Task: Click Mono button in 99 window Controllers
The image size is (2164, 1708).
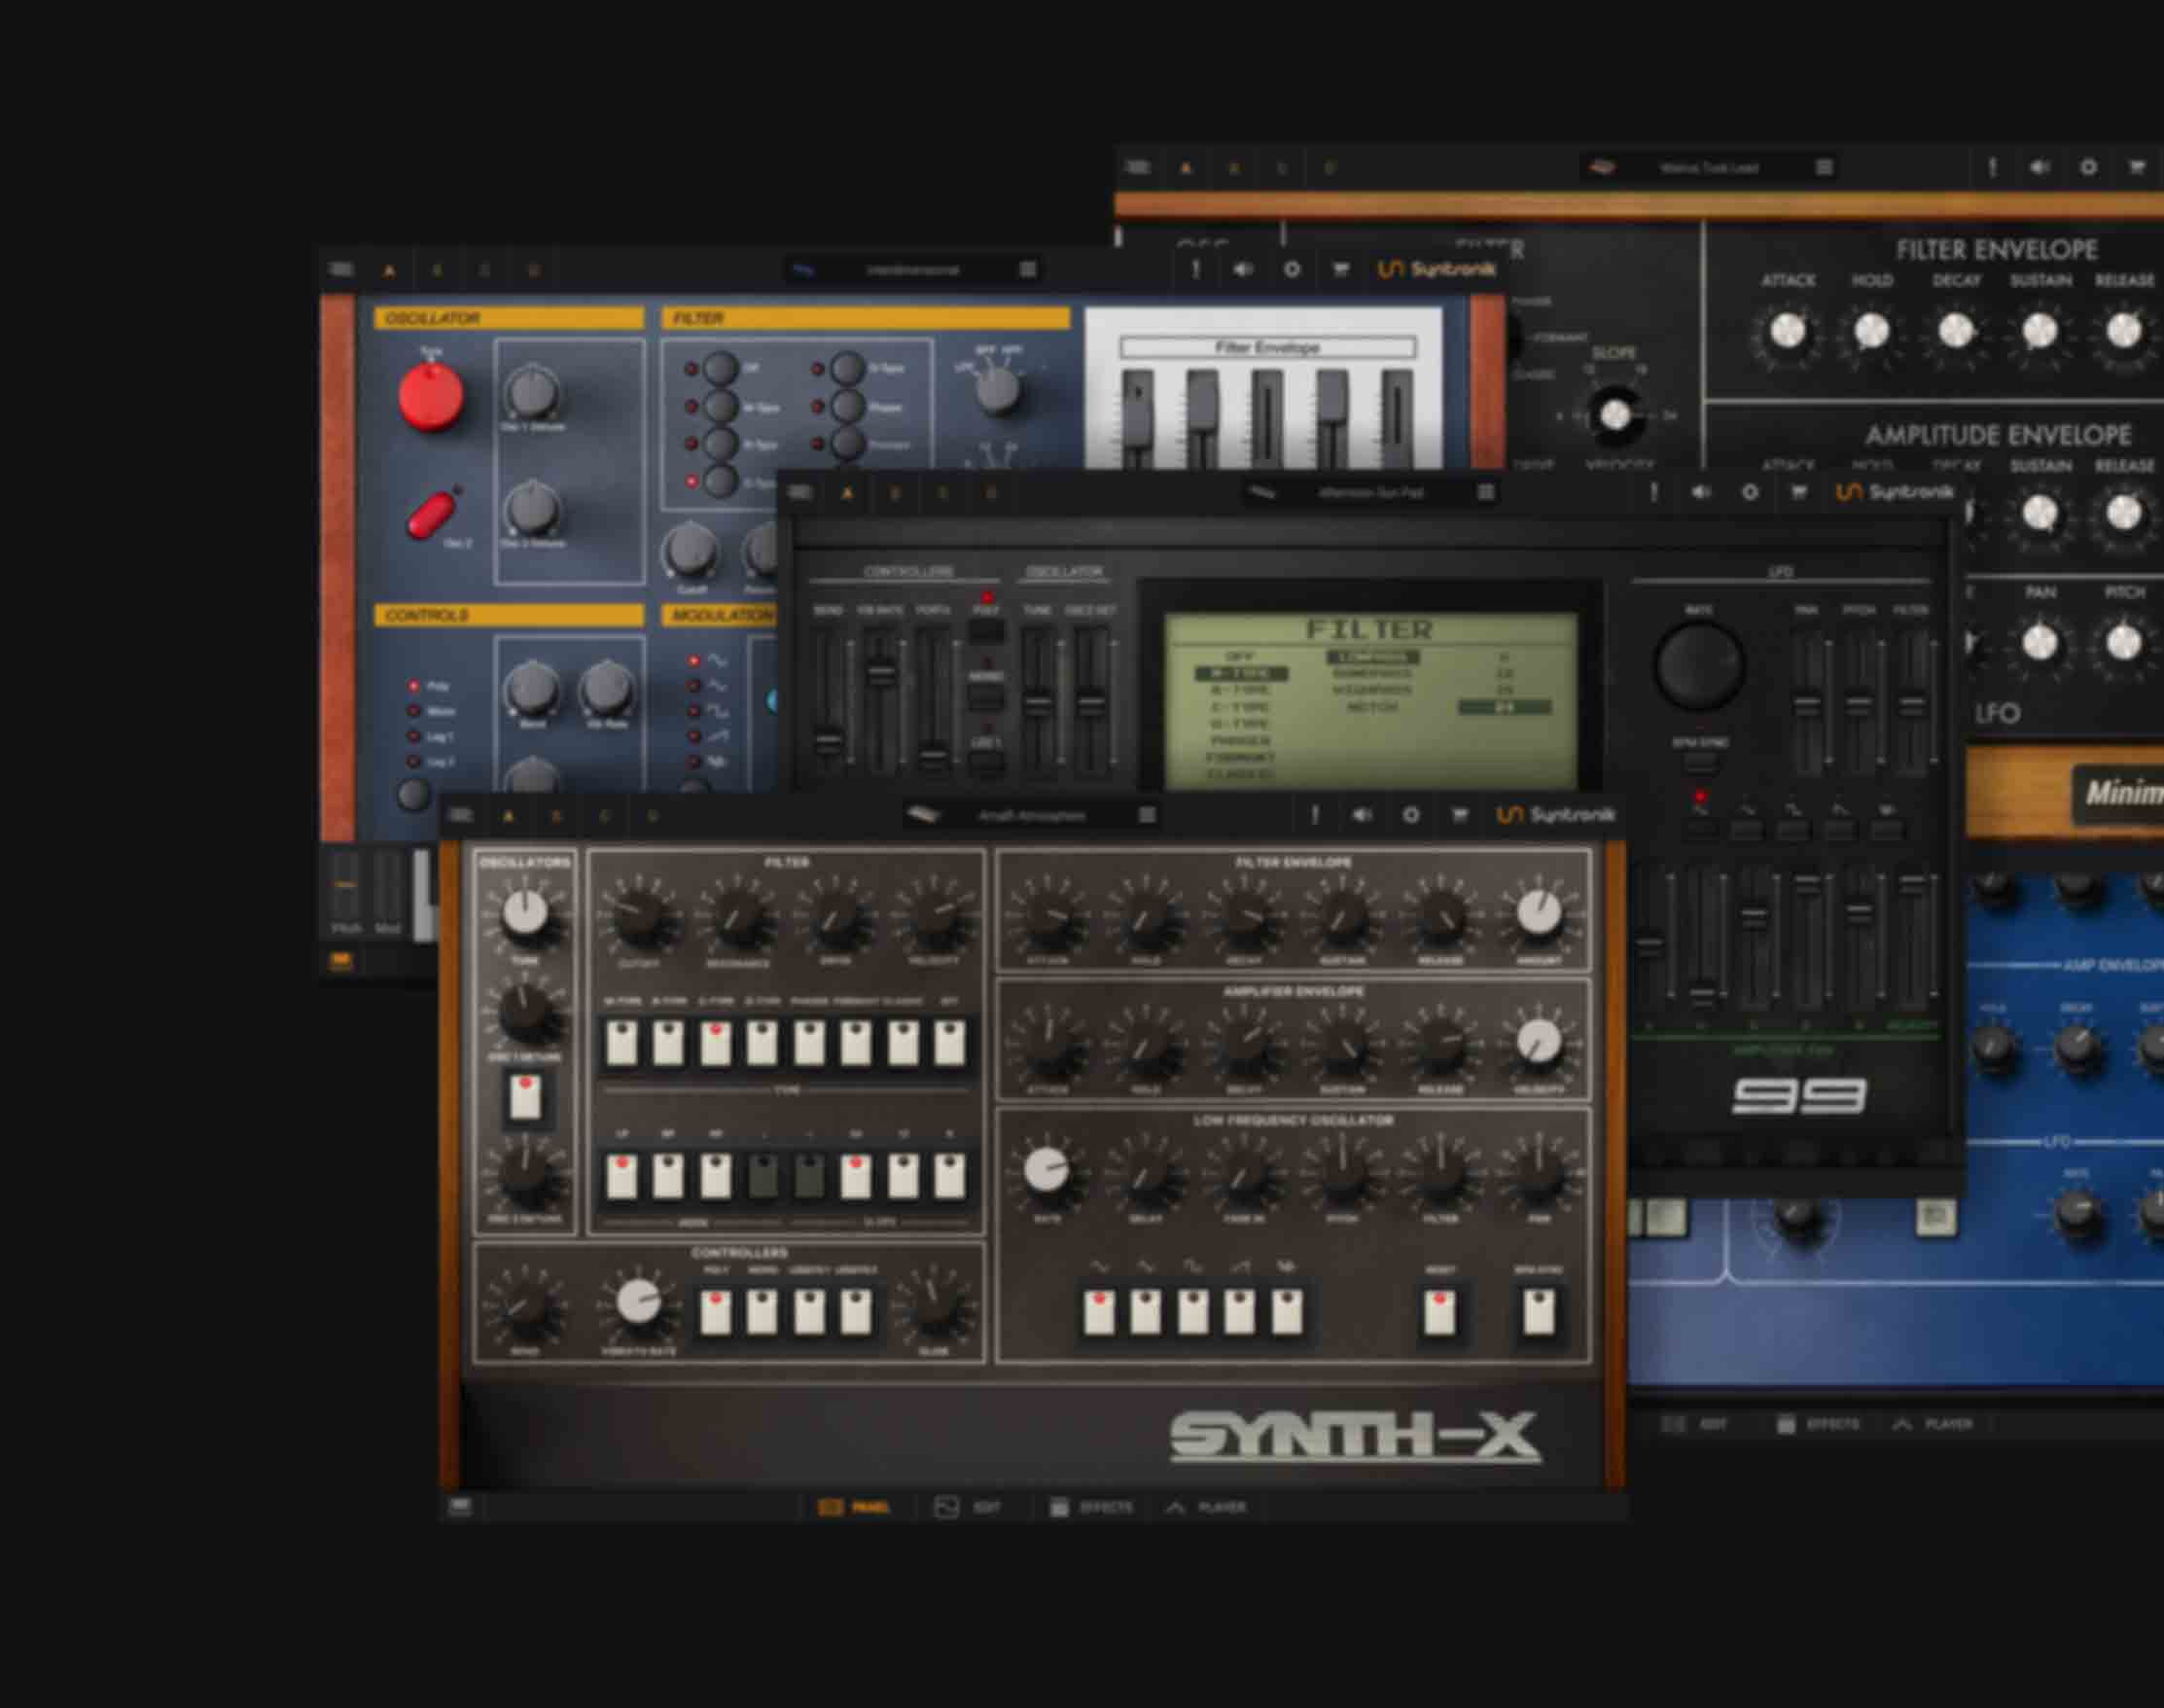Action: coord(986,696)
